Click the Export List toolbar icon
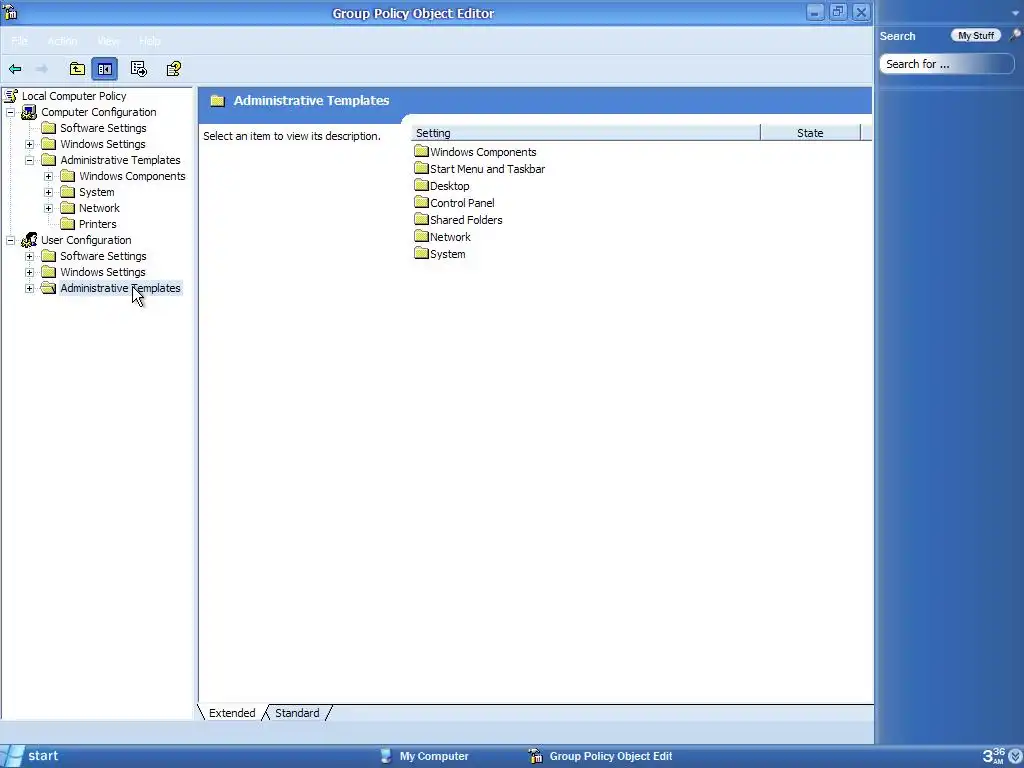1024x768 pixels. tap(138, 69)
